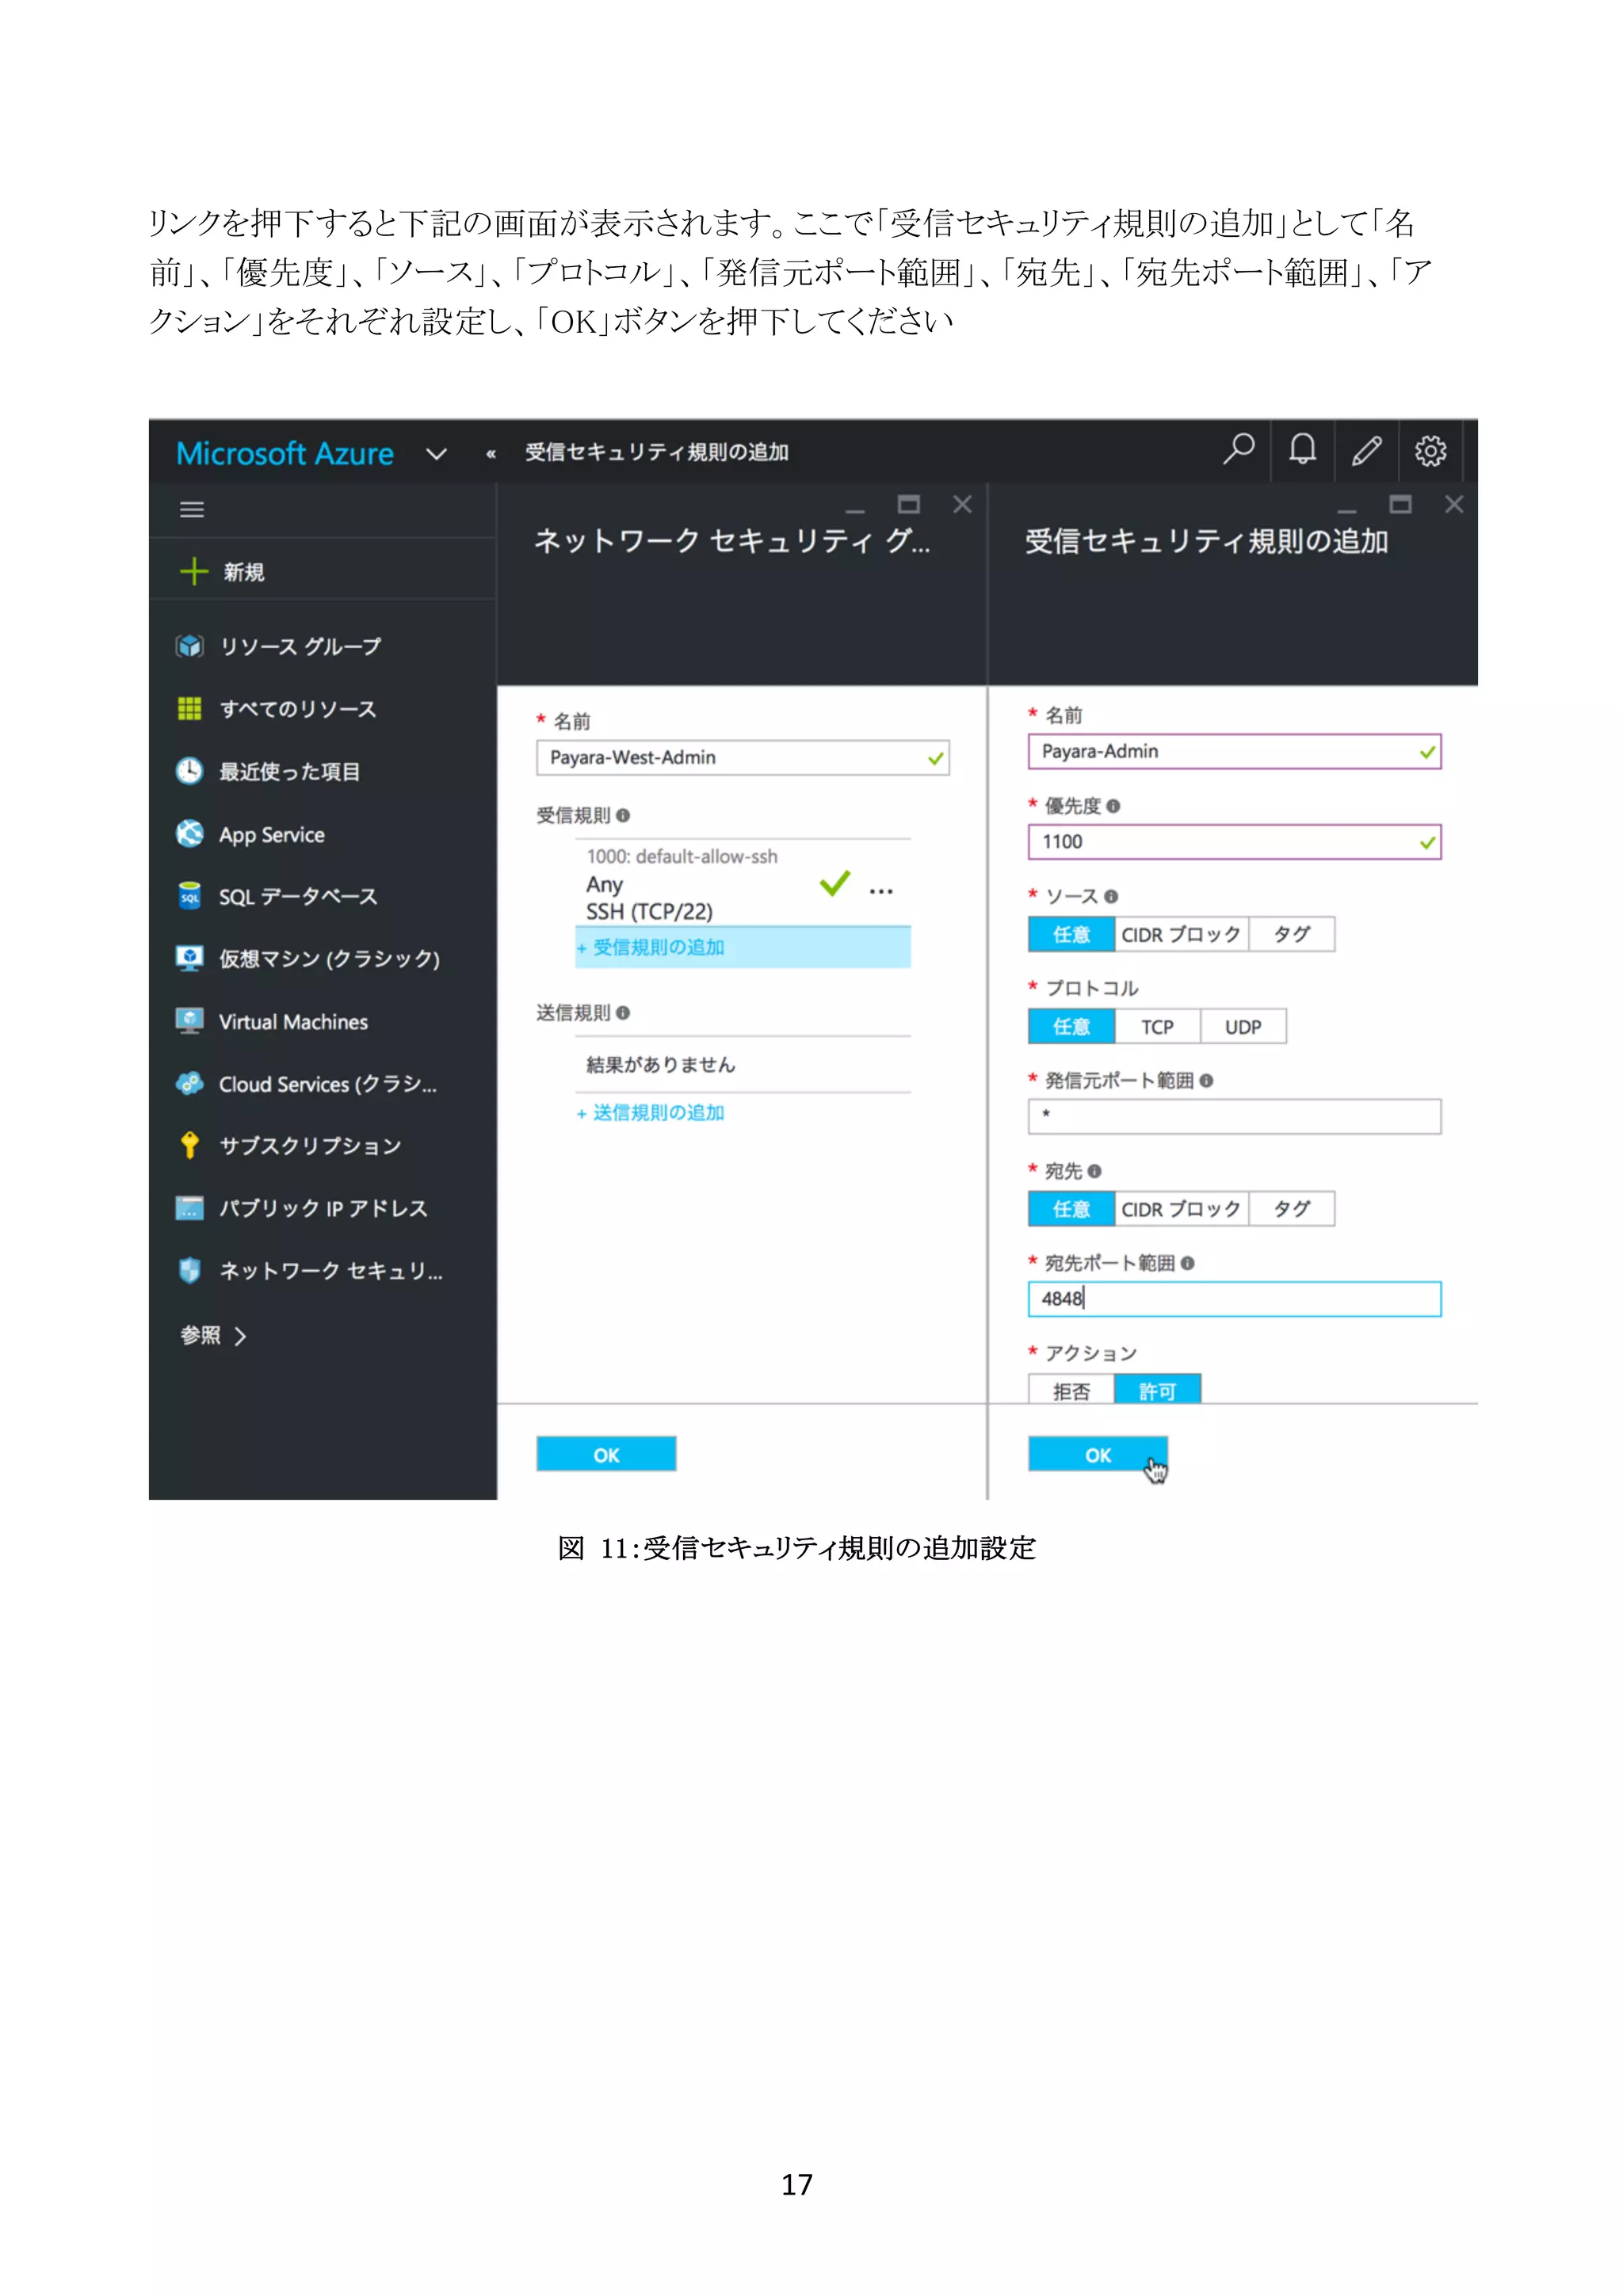Click the 受信セキュリティ規則の追加 breadcrumb title
This screenshot has height=2296, width=1623.
click(657, 452)
